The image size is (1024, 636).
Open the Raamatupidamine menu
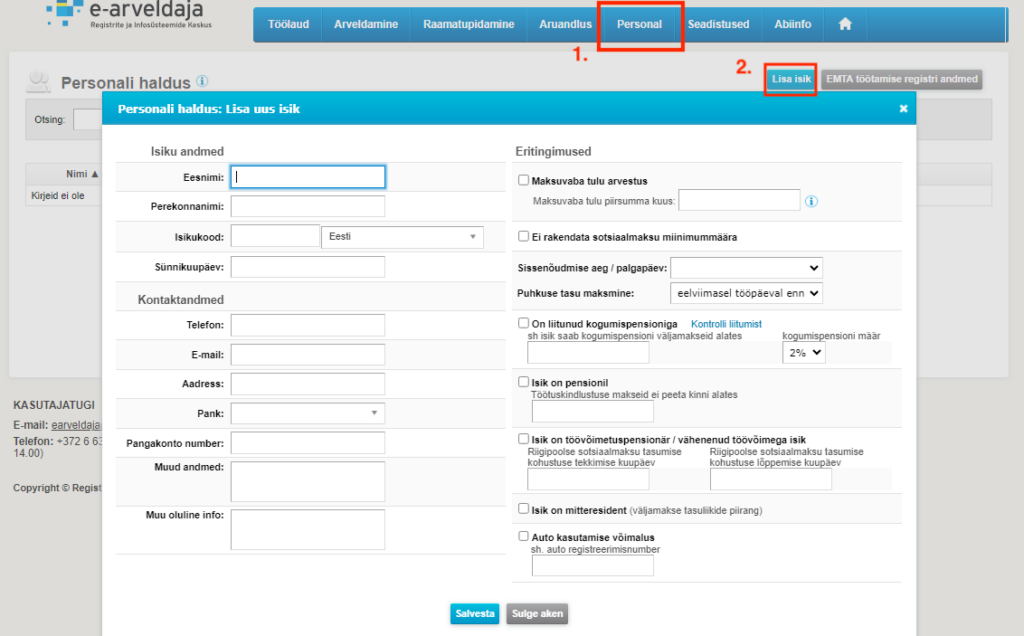point(468,24)
